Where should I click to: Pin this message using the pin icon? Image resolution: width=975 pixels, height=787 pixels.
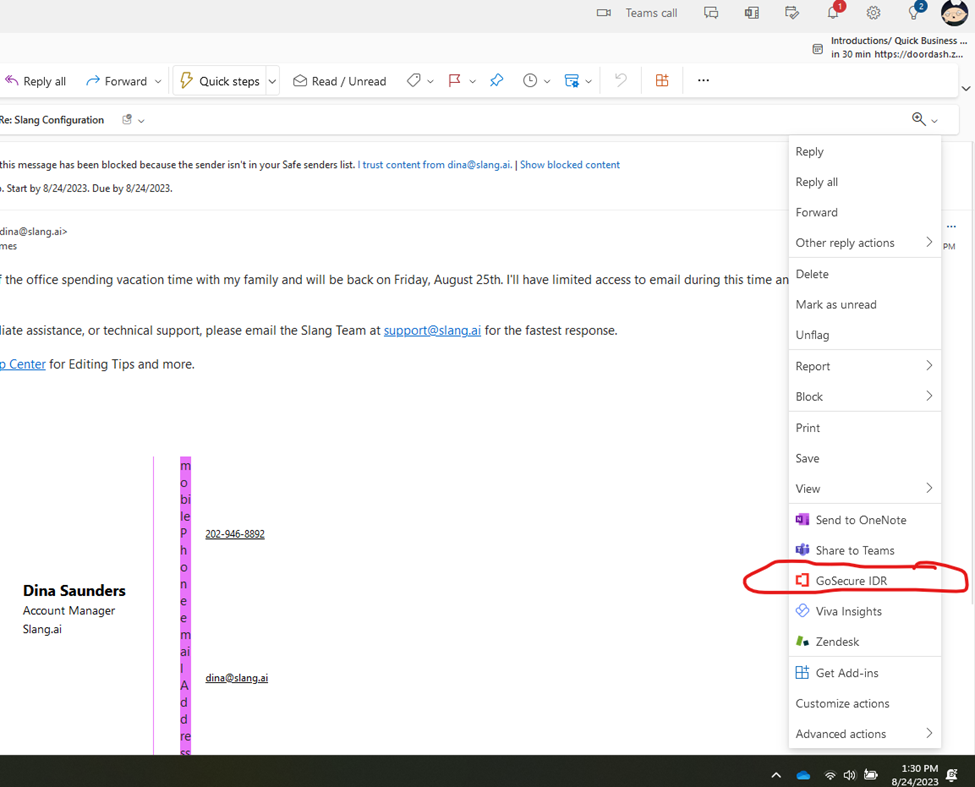[496, 81]
